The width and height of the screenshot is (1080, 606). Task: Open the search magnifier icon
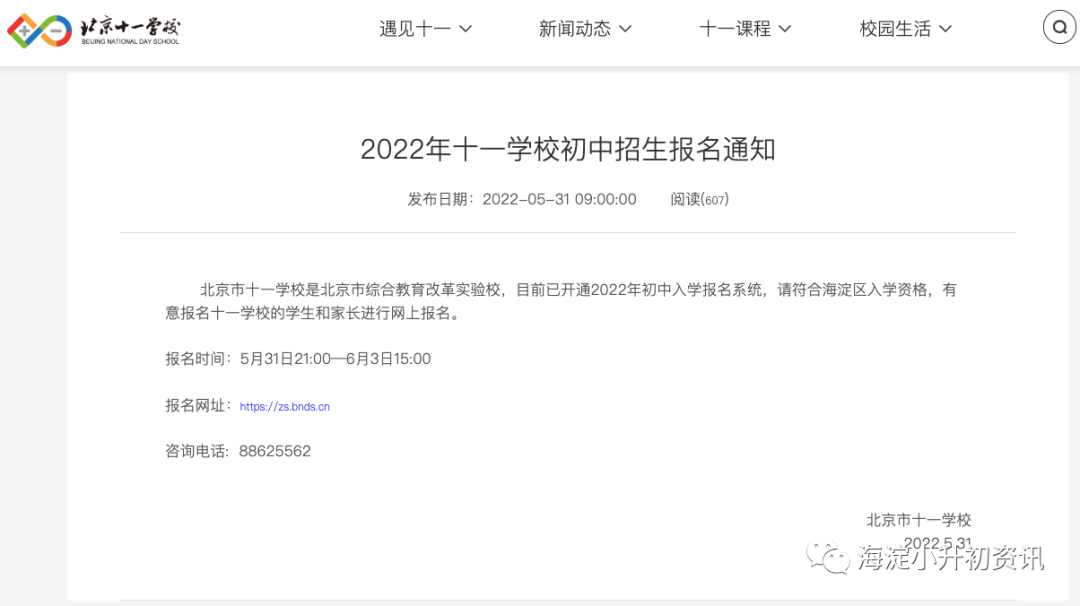[1059, 28]
